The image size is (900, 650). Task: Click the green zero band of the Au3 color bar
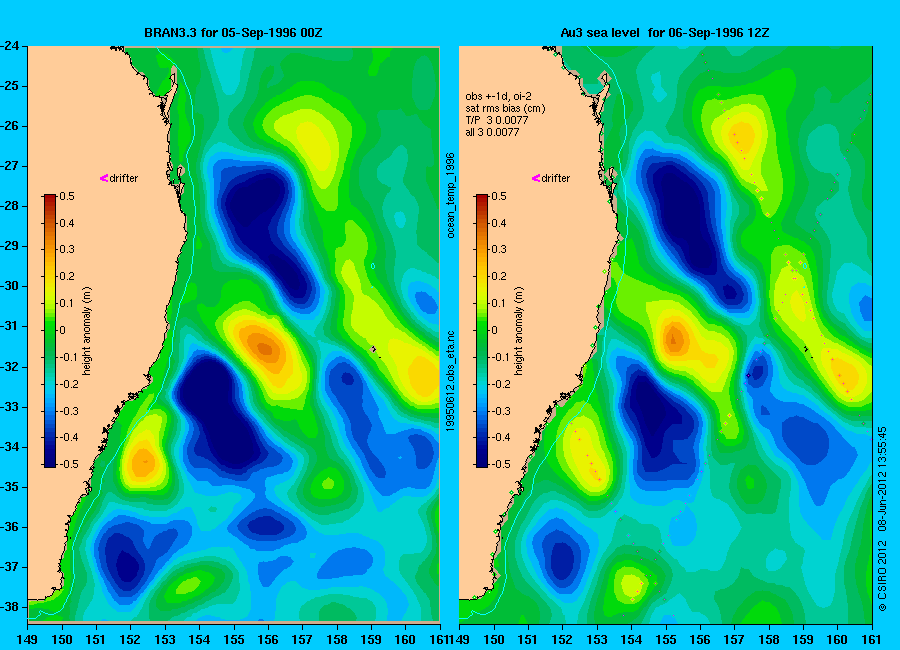[482, 331]
